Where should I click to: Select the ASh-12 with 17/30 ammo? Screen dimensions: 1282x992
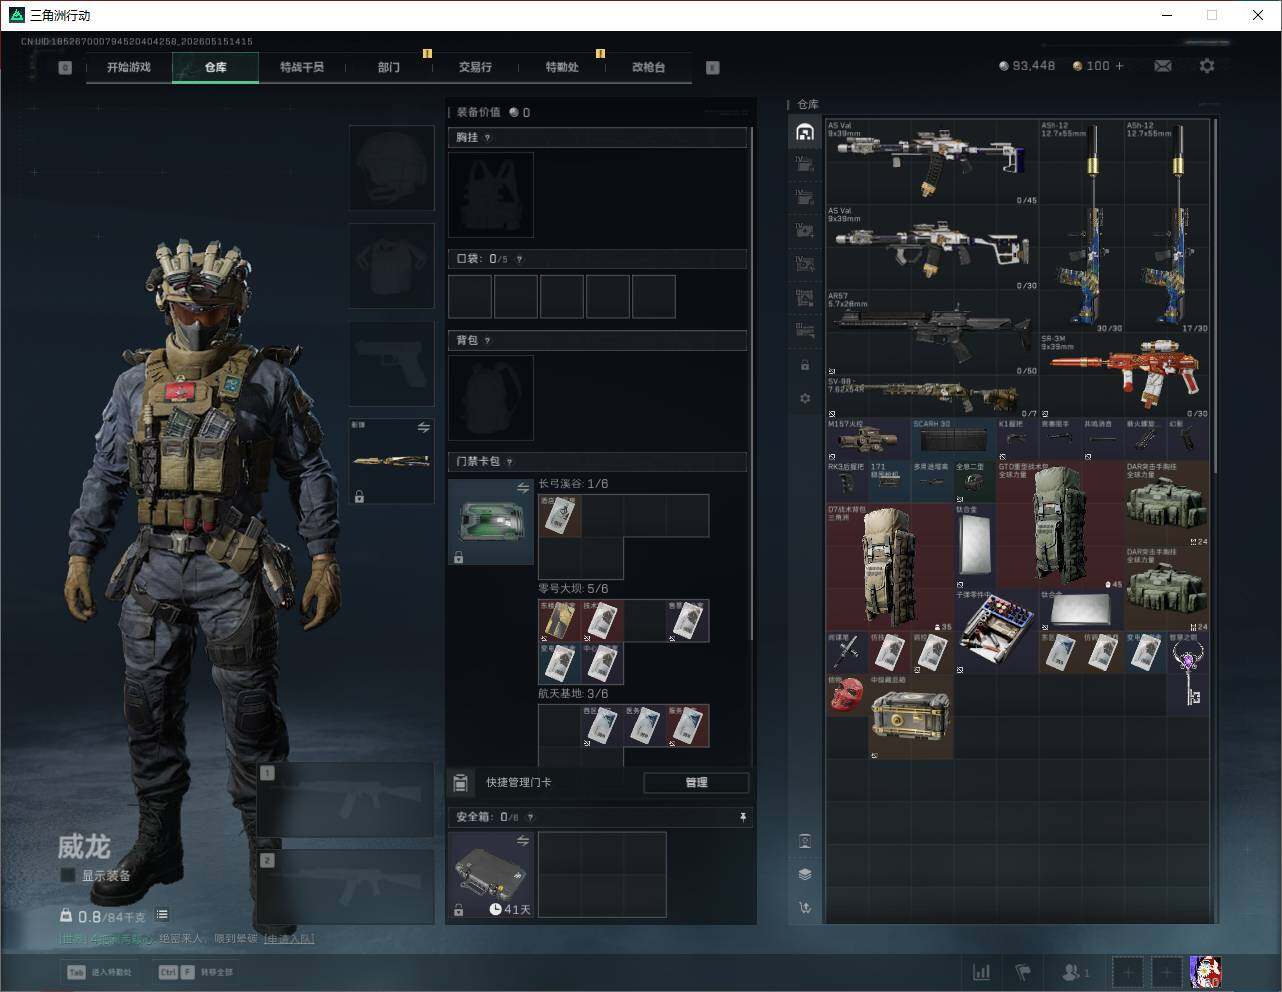pyautogui.click(x=1167, y=227)
